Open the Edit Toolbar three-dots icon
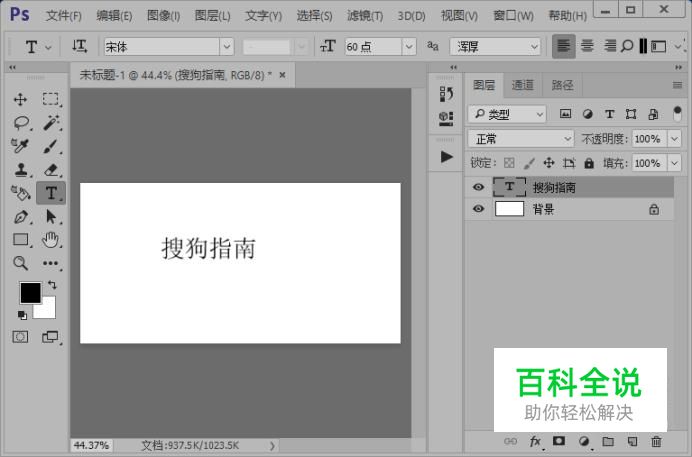 [51, 263]
